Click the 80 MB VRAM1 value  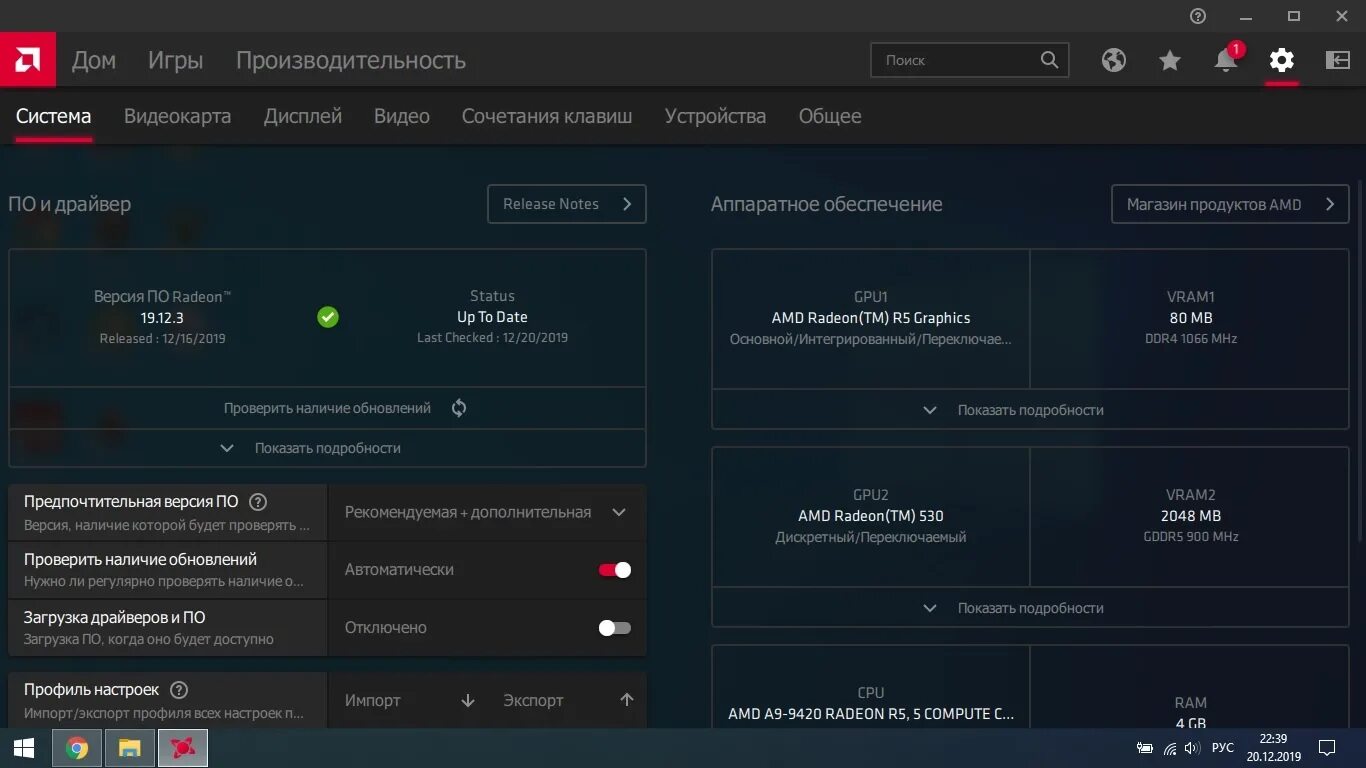tap(1191, 318)
